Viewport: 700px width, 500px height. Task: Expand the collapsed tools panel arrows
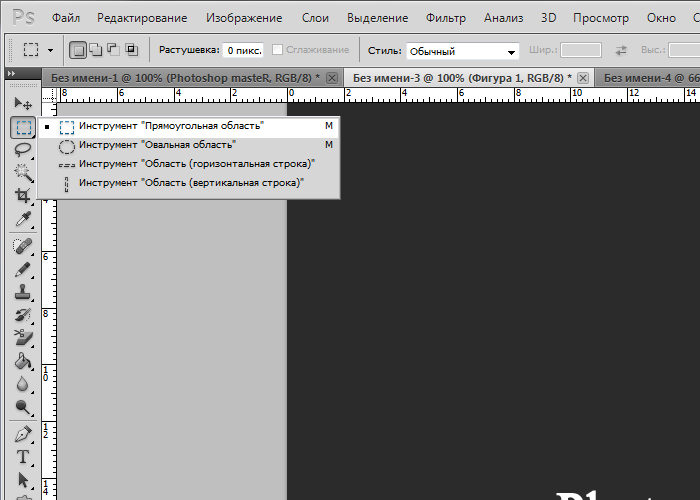pyautogui.click(x=12, y=74)
